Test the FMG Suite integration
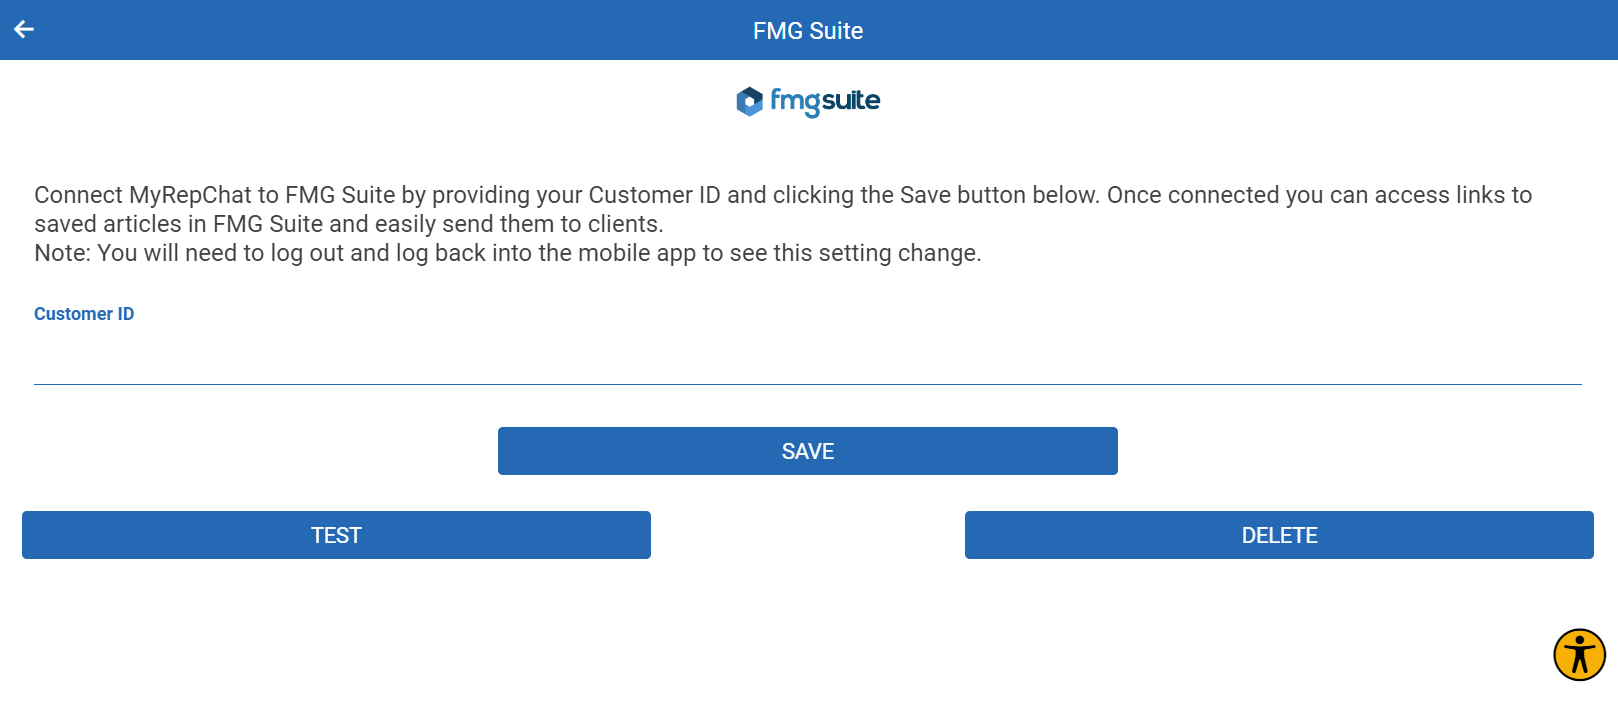This screenshot has width=1618, height=708. tap(336, 535)
